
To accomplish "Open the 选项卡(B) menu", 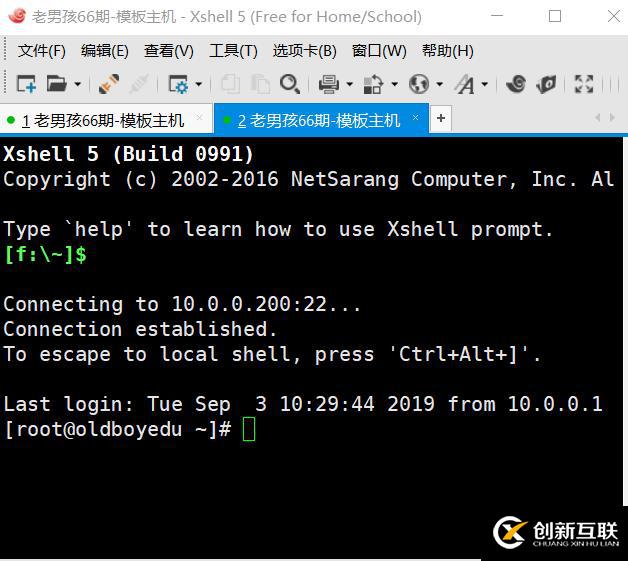I will point(305,51).
